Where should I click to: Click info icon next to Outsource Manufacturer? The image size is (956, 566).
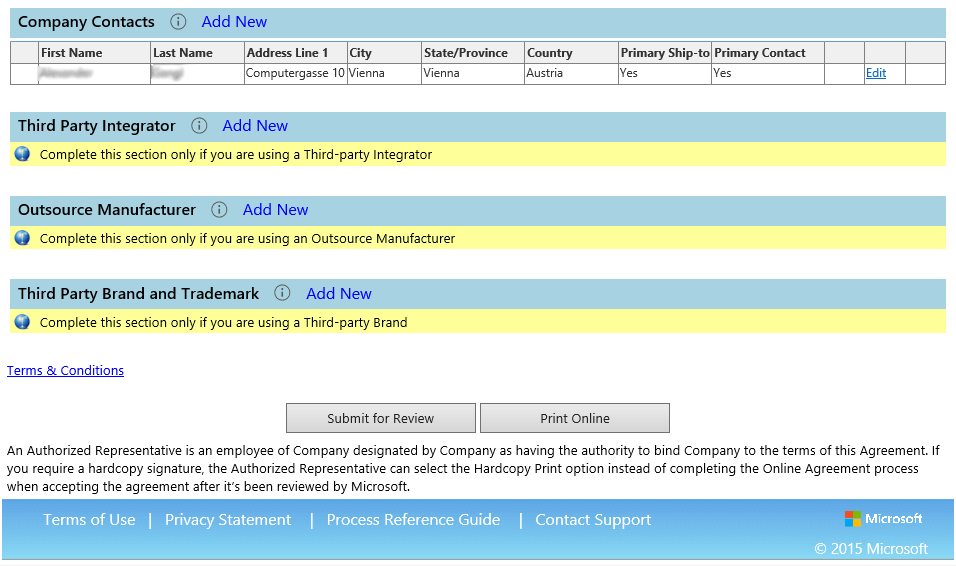point(218,210)
